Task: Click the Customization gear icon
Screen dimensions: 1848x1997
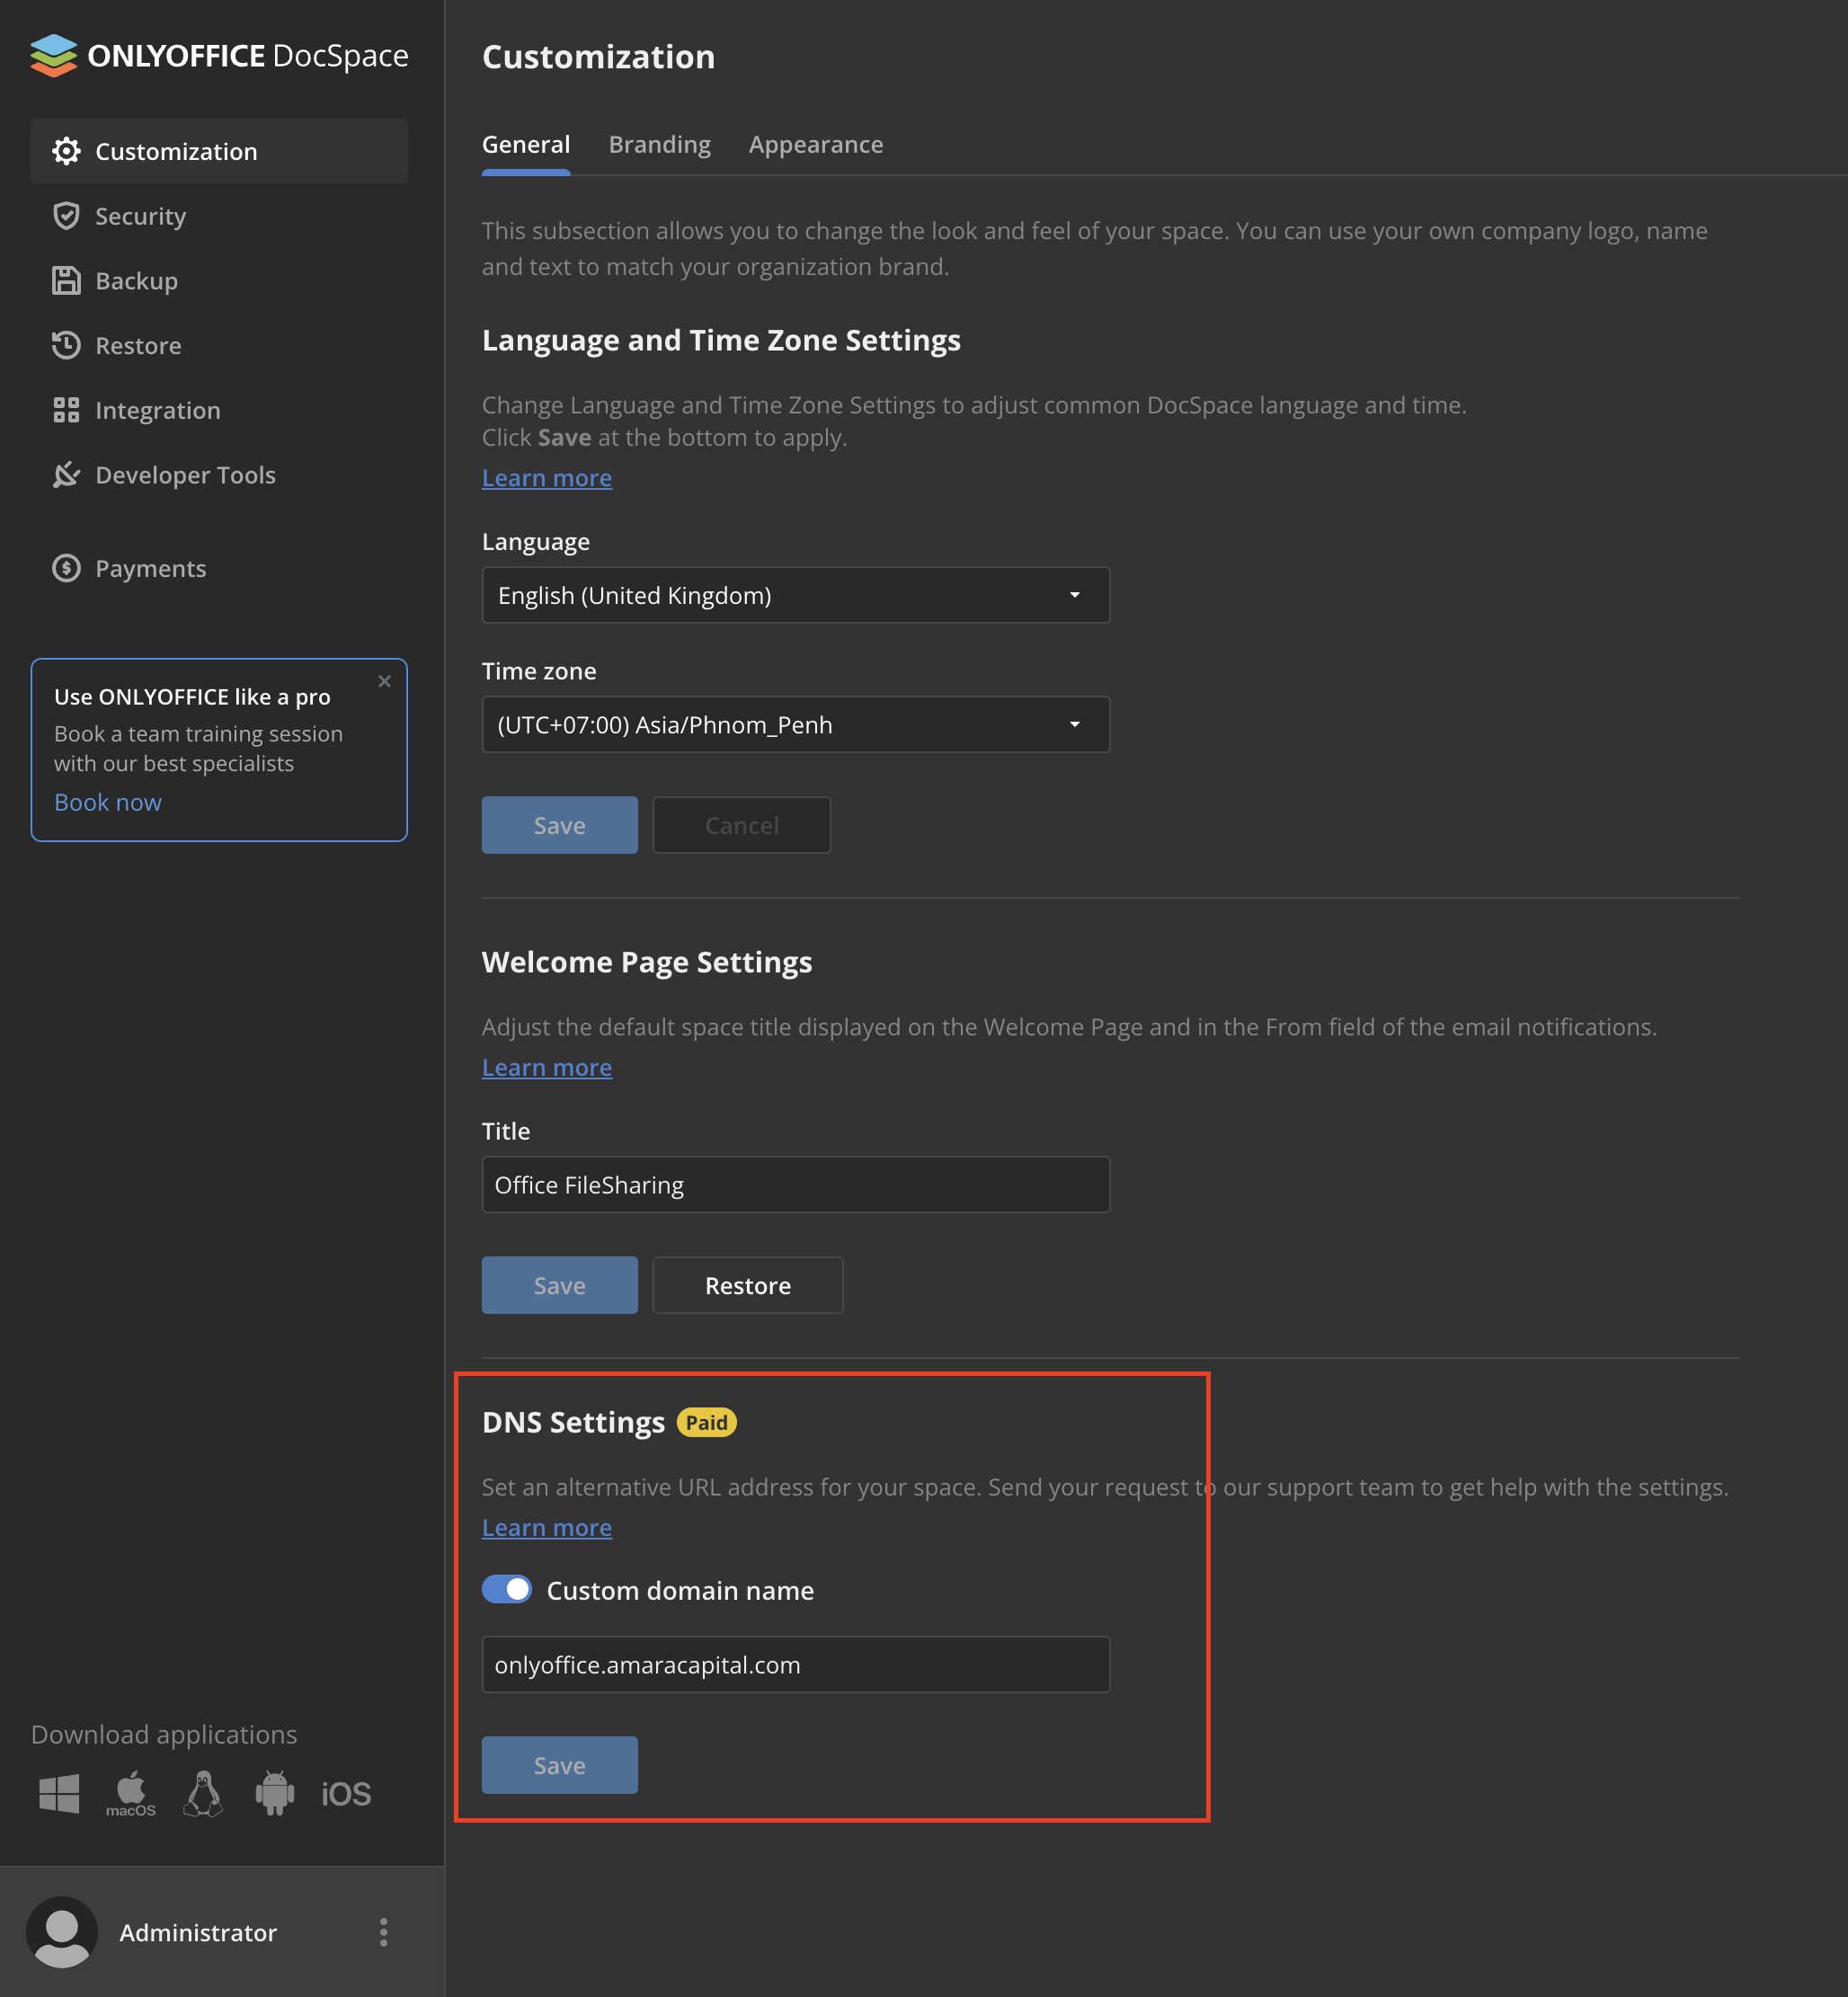Action: click(x=66, y=151)
